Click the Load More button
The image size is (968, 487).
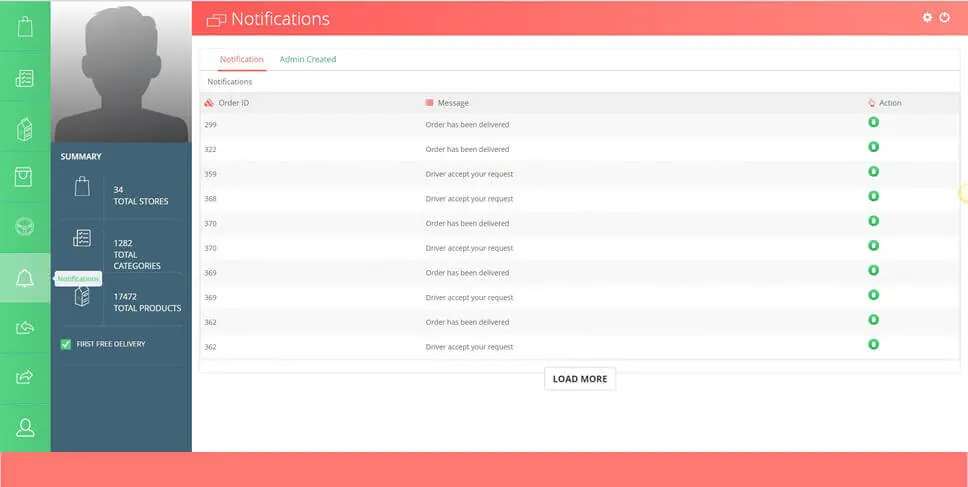[x=580, y=379]
